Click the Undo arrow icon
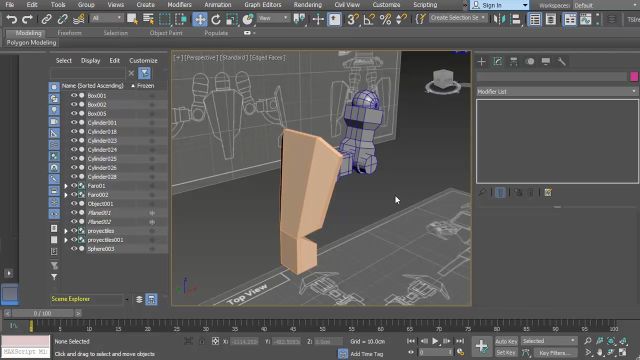640x360 pixels. pos(12,19)
